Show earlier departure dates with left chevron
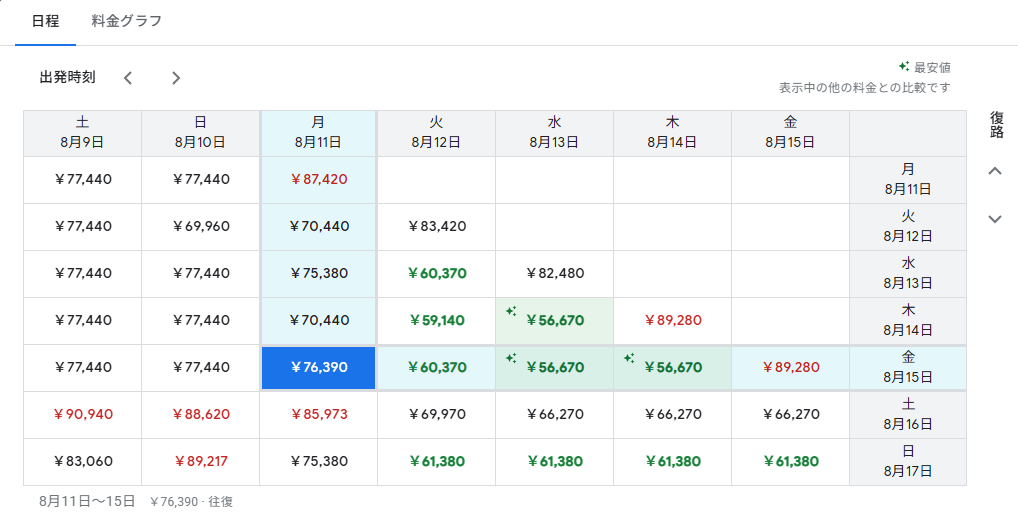 point(128,78)
